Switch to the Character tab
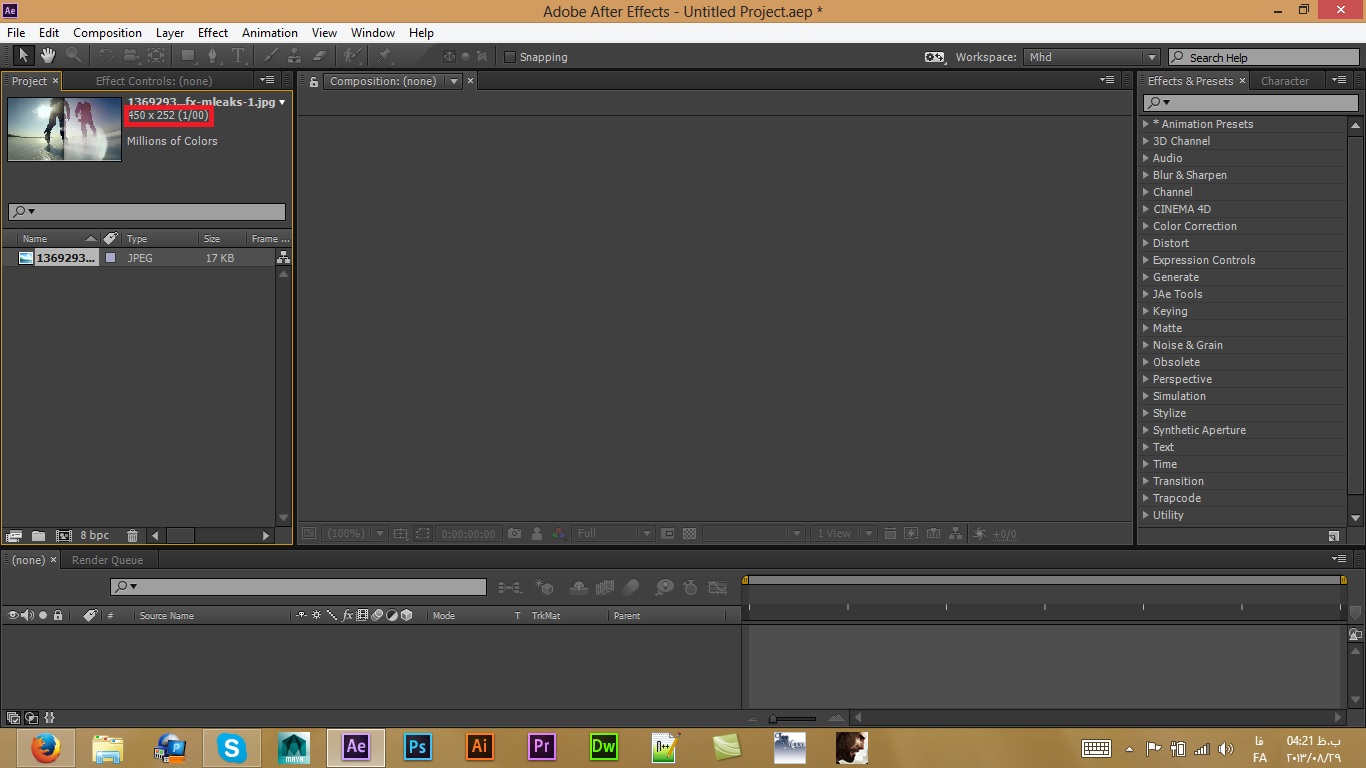This screenshot has height=768, width=1366. pyautogui.click(x=1285, y=81)
